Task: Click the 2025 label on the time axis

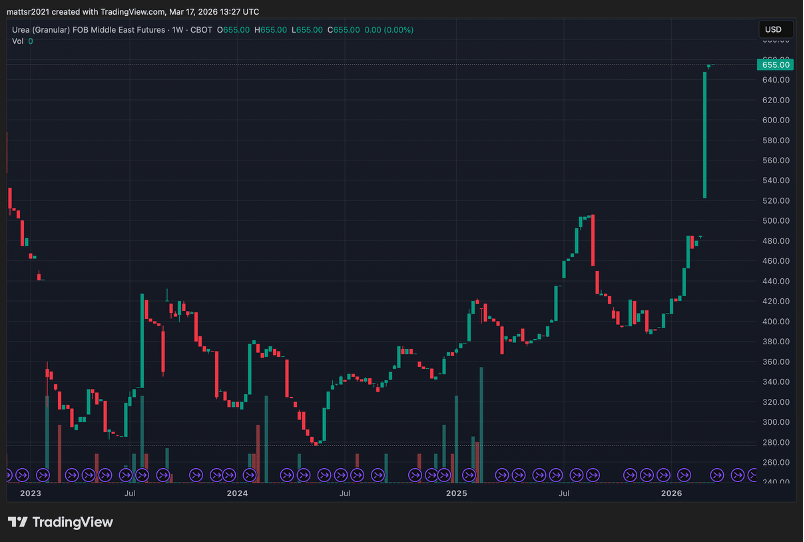Action: coord(456,493)
